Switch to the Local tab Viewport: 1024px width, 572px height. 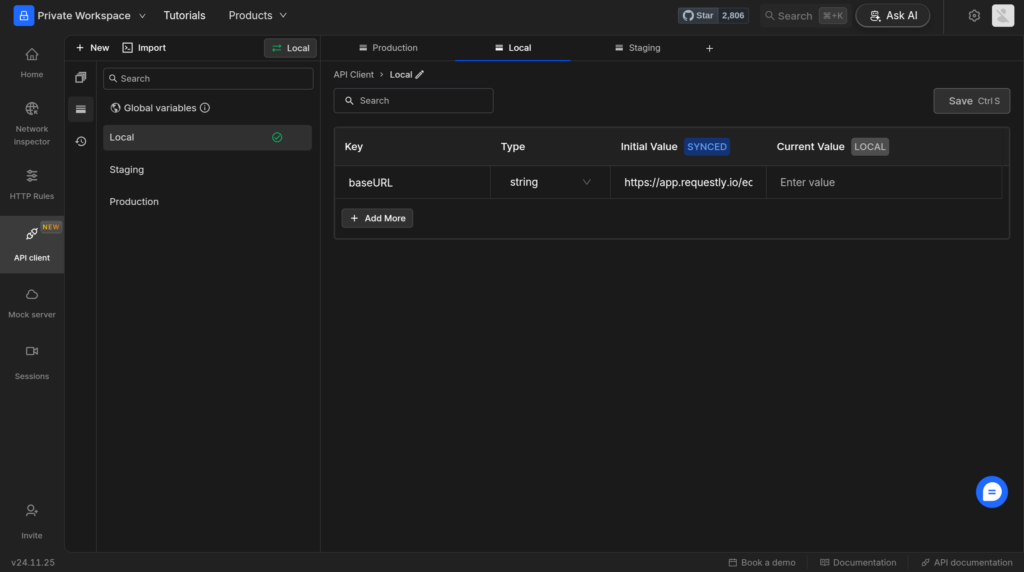[513, 48]
